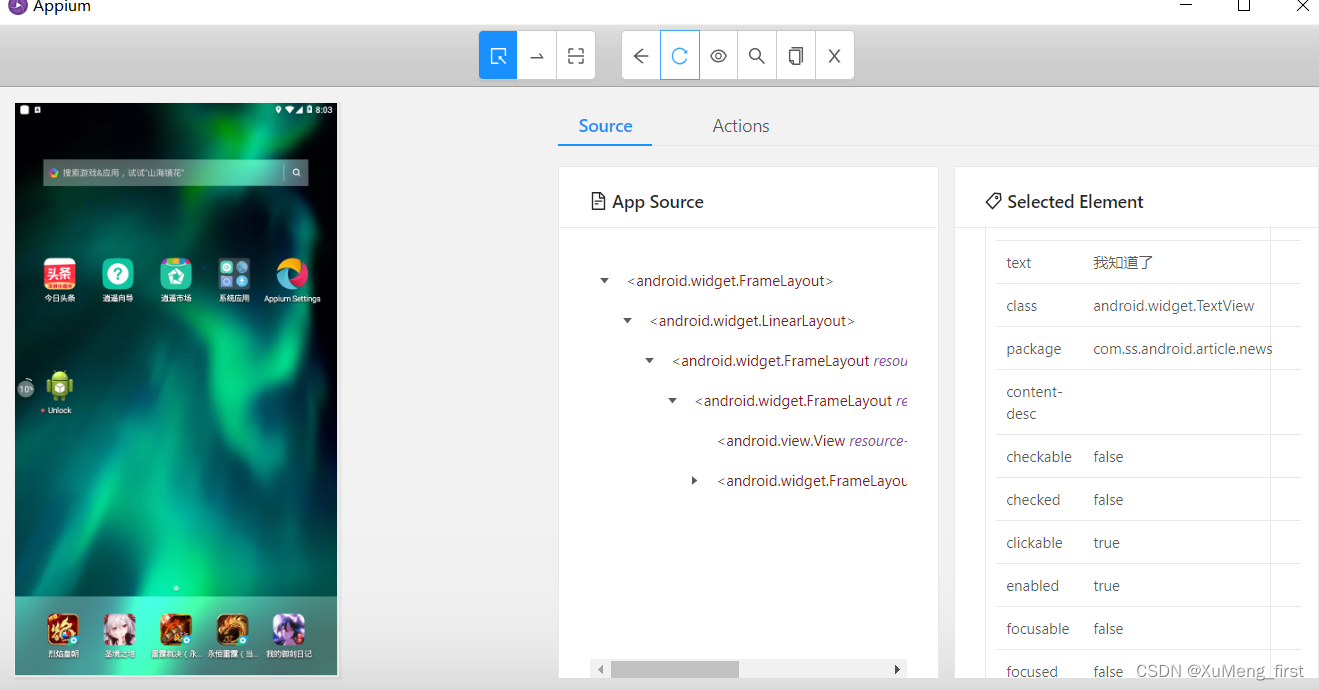Screen dimensions: 1319x690
Task: Toggle recorded actions visibility with the eye icon
Action: pos(718,55)
